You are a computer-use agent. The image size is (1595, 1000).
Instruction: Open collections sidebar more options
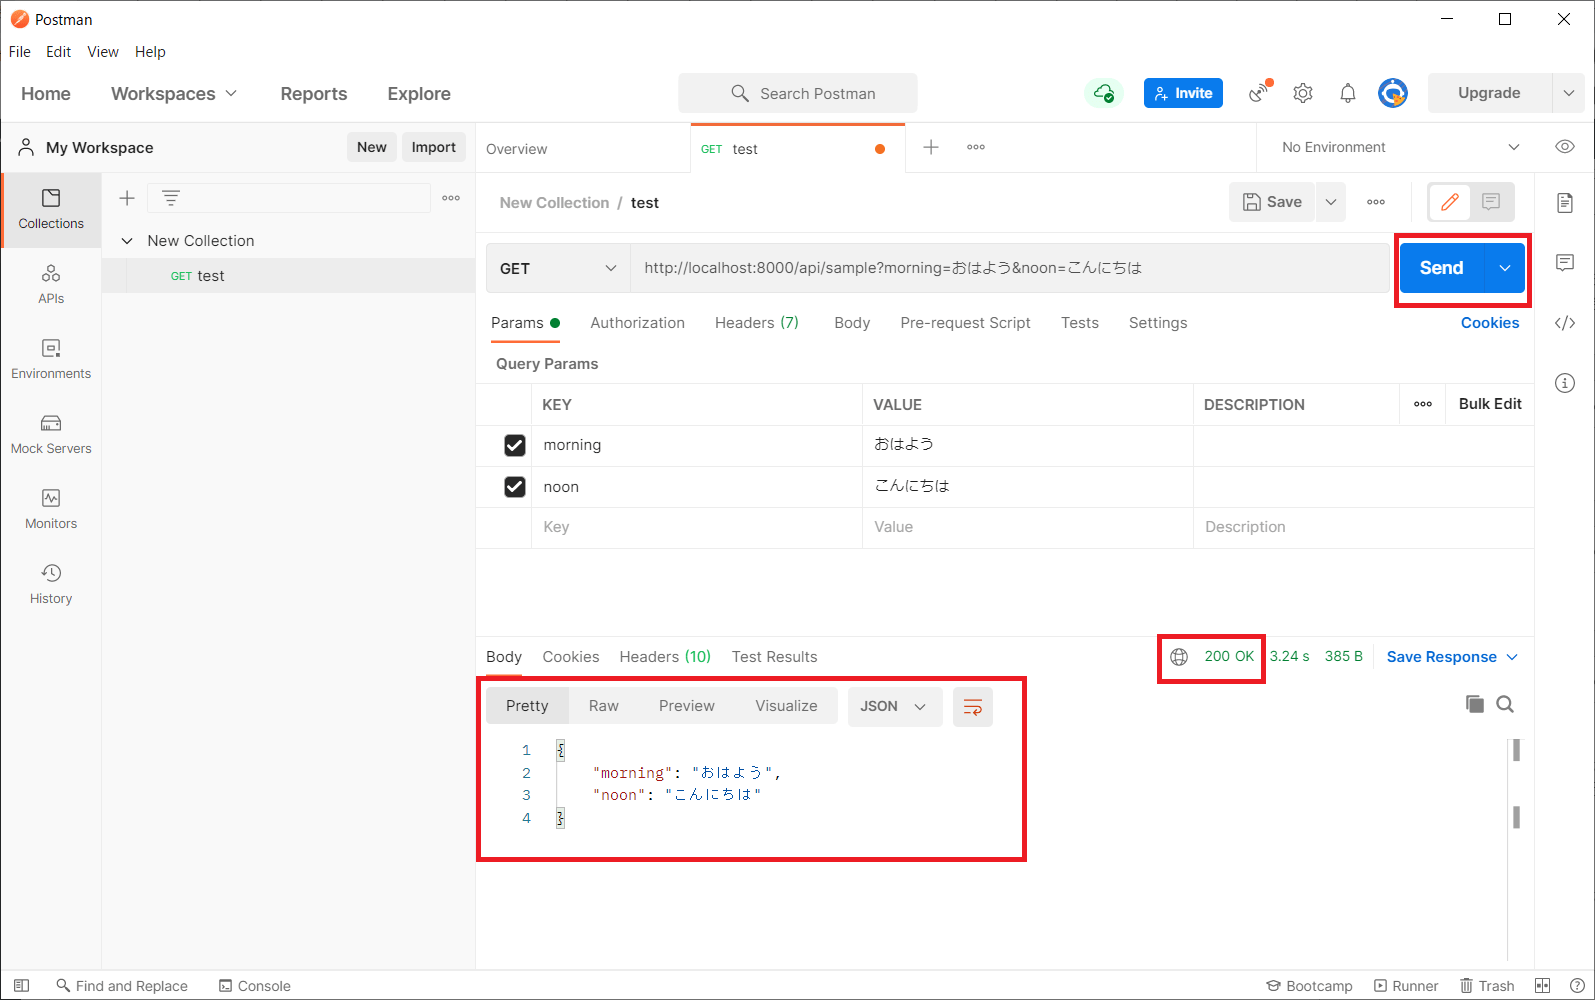451,198
